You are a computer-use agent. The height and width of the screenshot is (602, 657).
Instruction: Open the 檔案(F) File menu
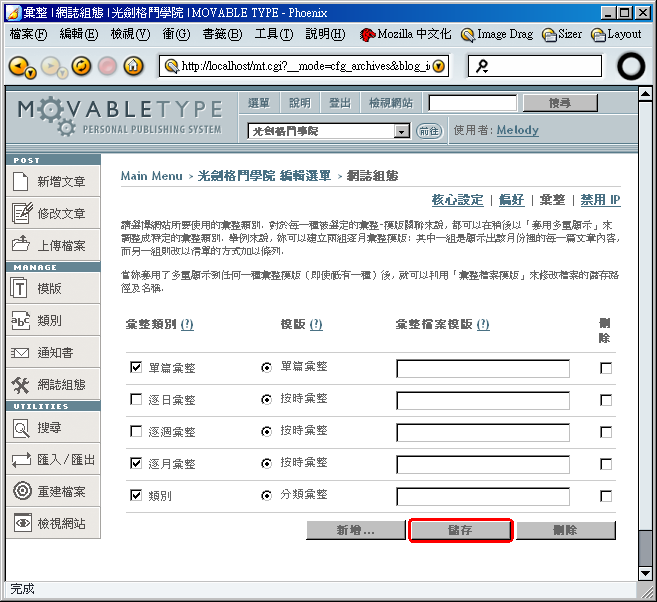(28, 34)
